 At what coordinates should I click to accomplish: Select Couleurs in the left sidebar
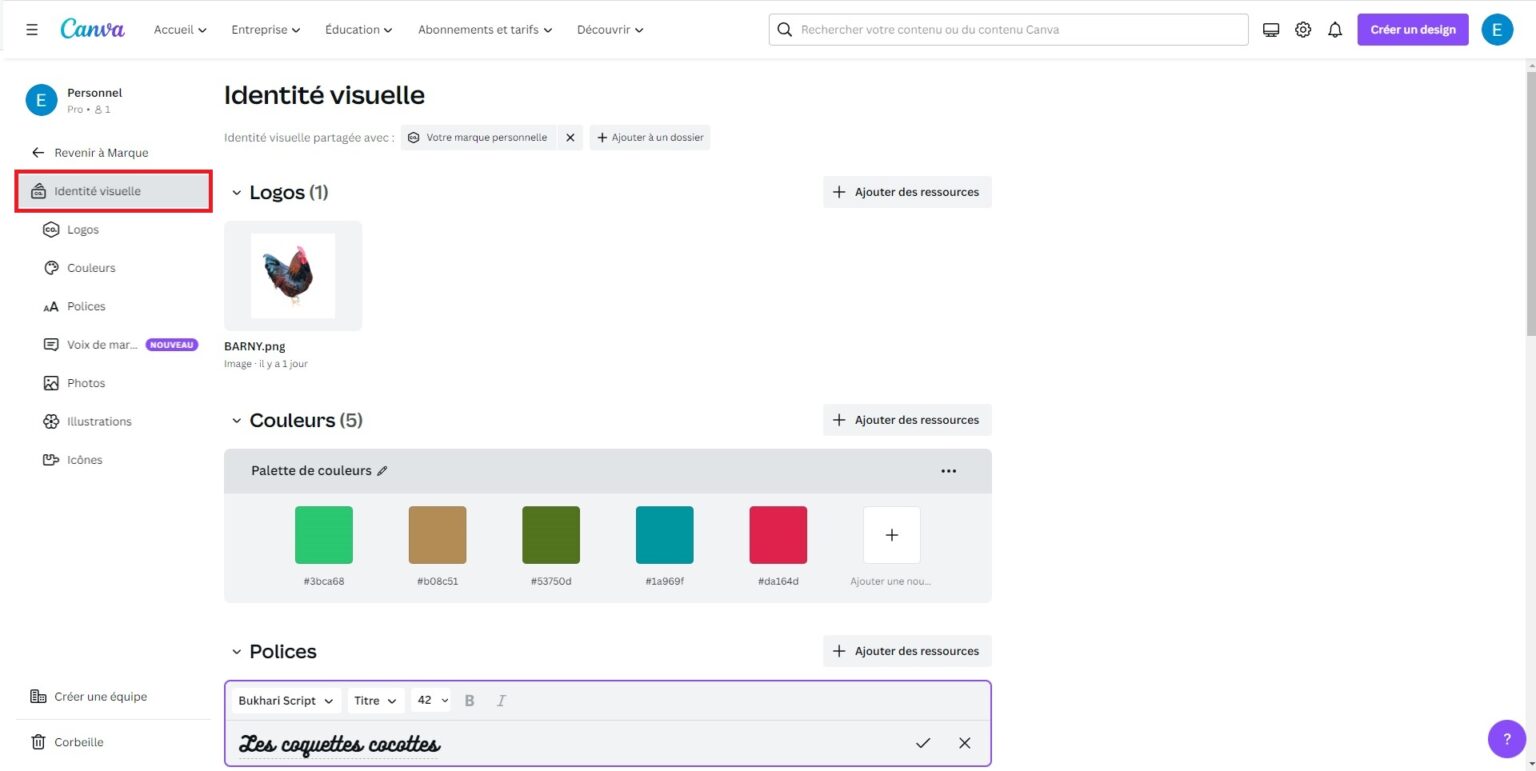point(93,267)
